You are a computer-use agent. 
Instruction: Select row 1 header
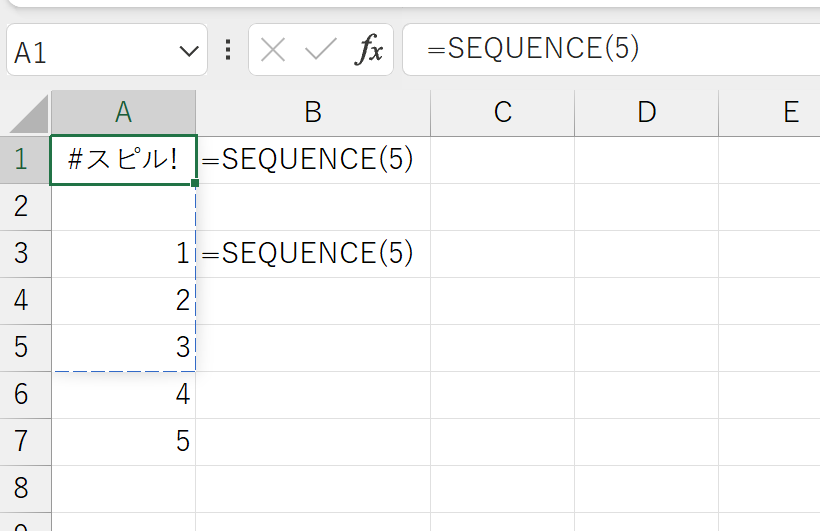(x=25, y=160)
